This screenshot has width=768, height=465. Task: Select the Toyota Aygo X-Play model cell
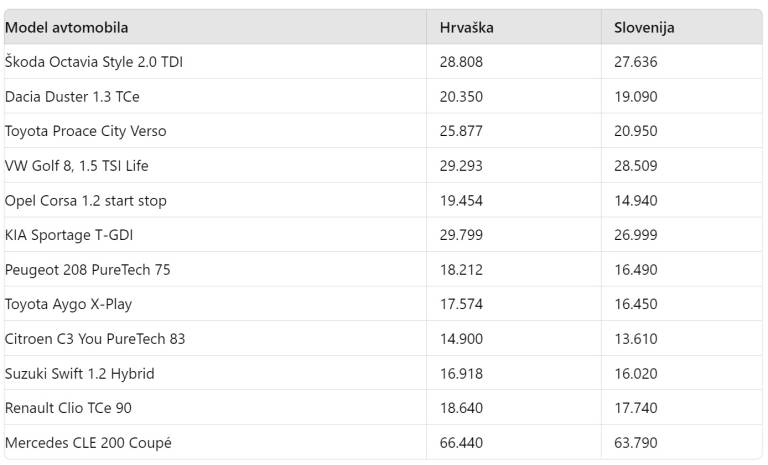[x=68, y=304]
